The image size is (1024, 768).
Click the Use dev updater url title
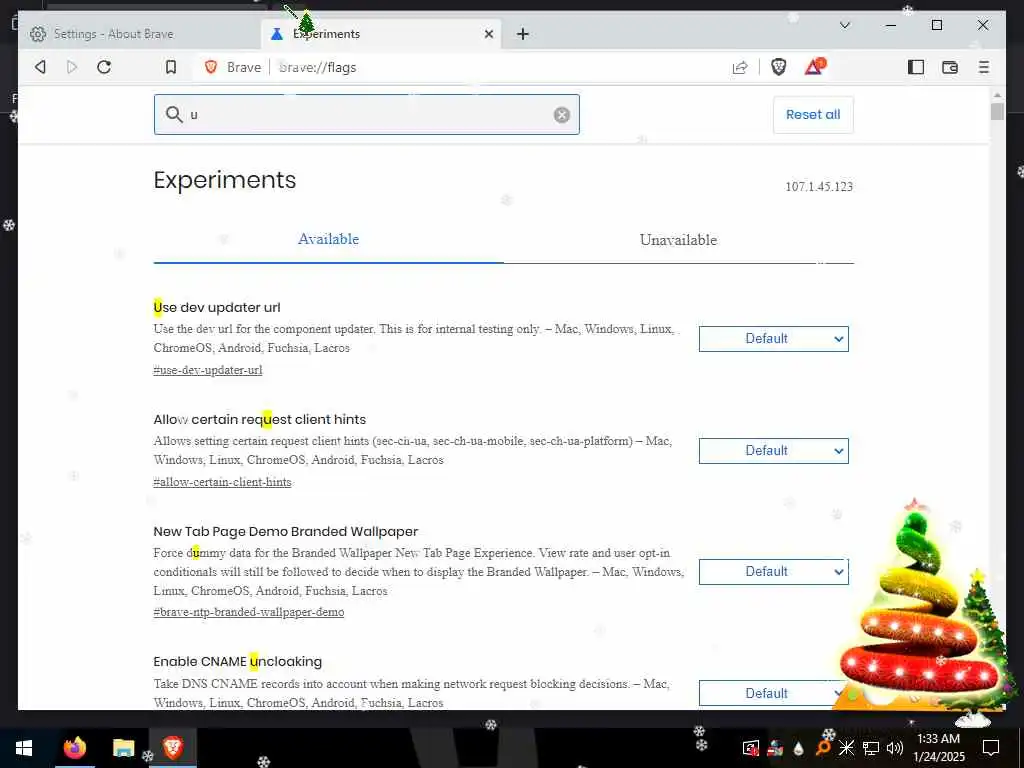(217, 308)
